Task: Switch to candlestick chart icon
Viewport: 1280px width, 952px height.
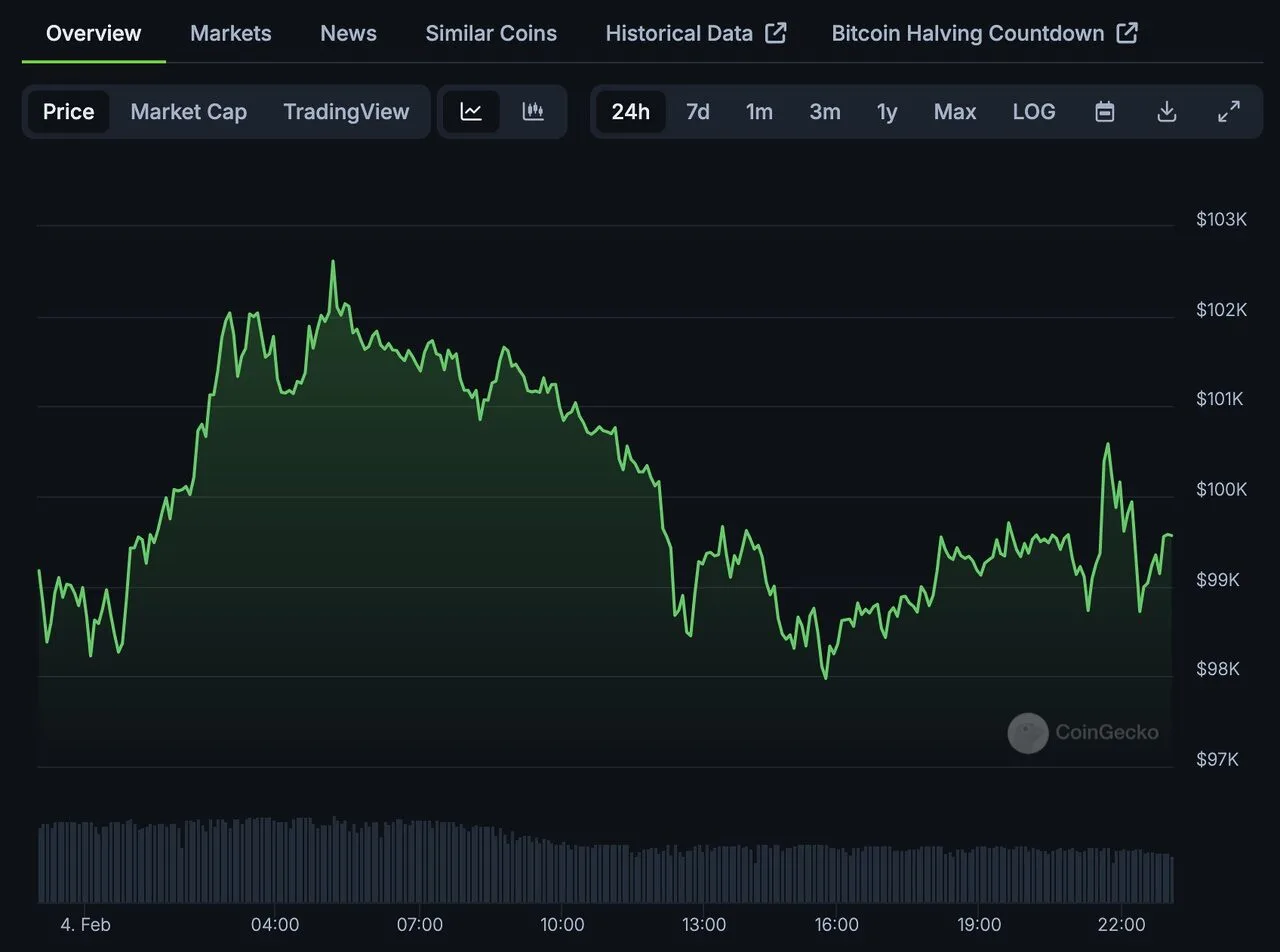Action: coord(533,111)
